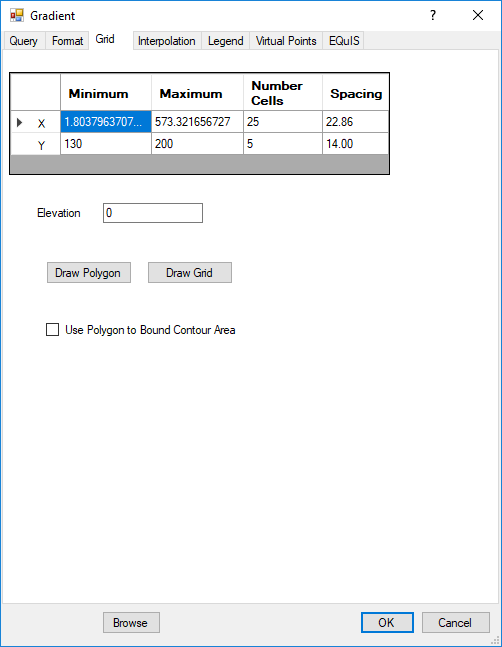Click the X row selector arrow
502x647 pixels.
(19, 122)
